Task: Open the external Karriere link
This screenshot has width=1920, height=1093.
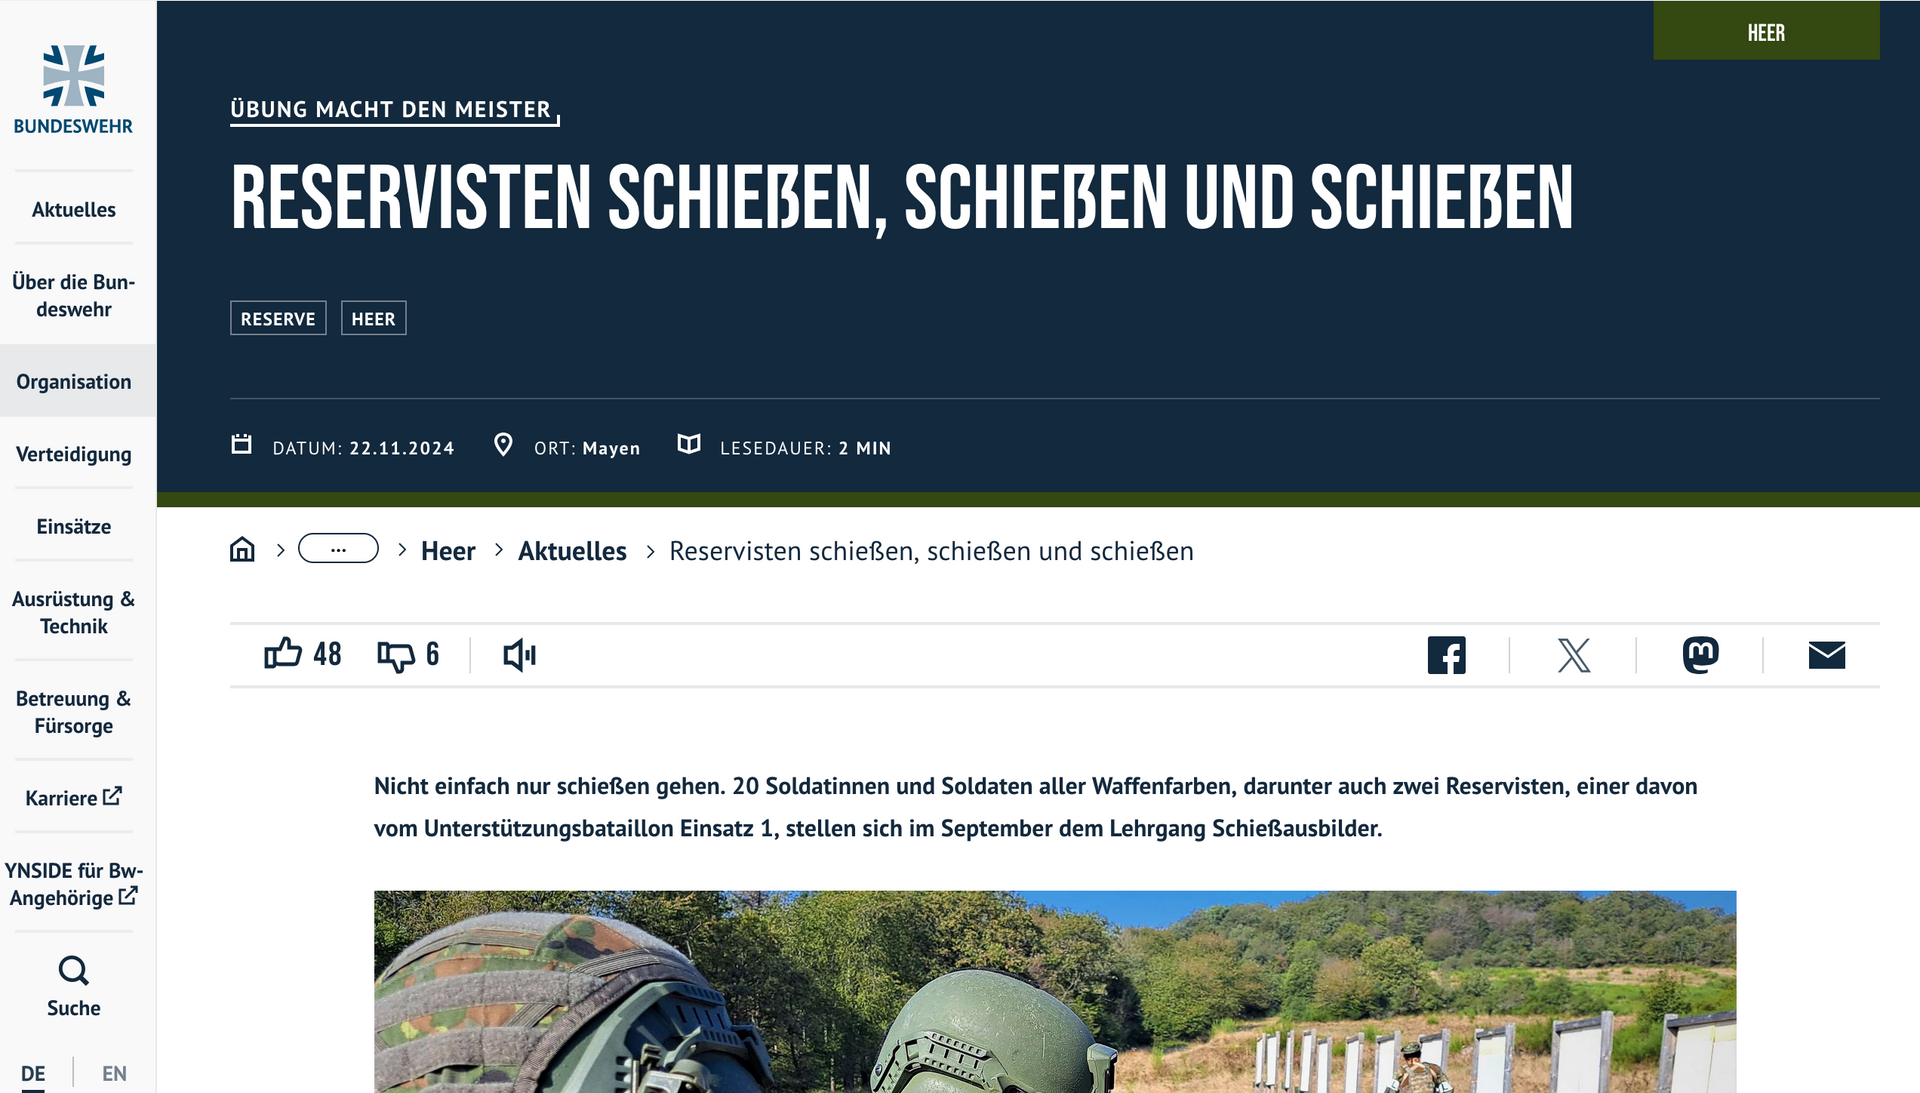Action: coord(73,797)
